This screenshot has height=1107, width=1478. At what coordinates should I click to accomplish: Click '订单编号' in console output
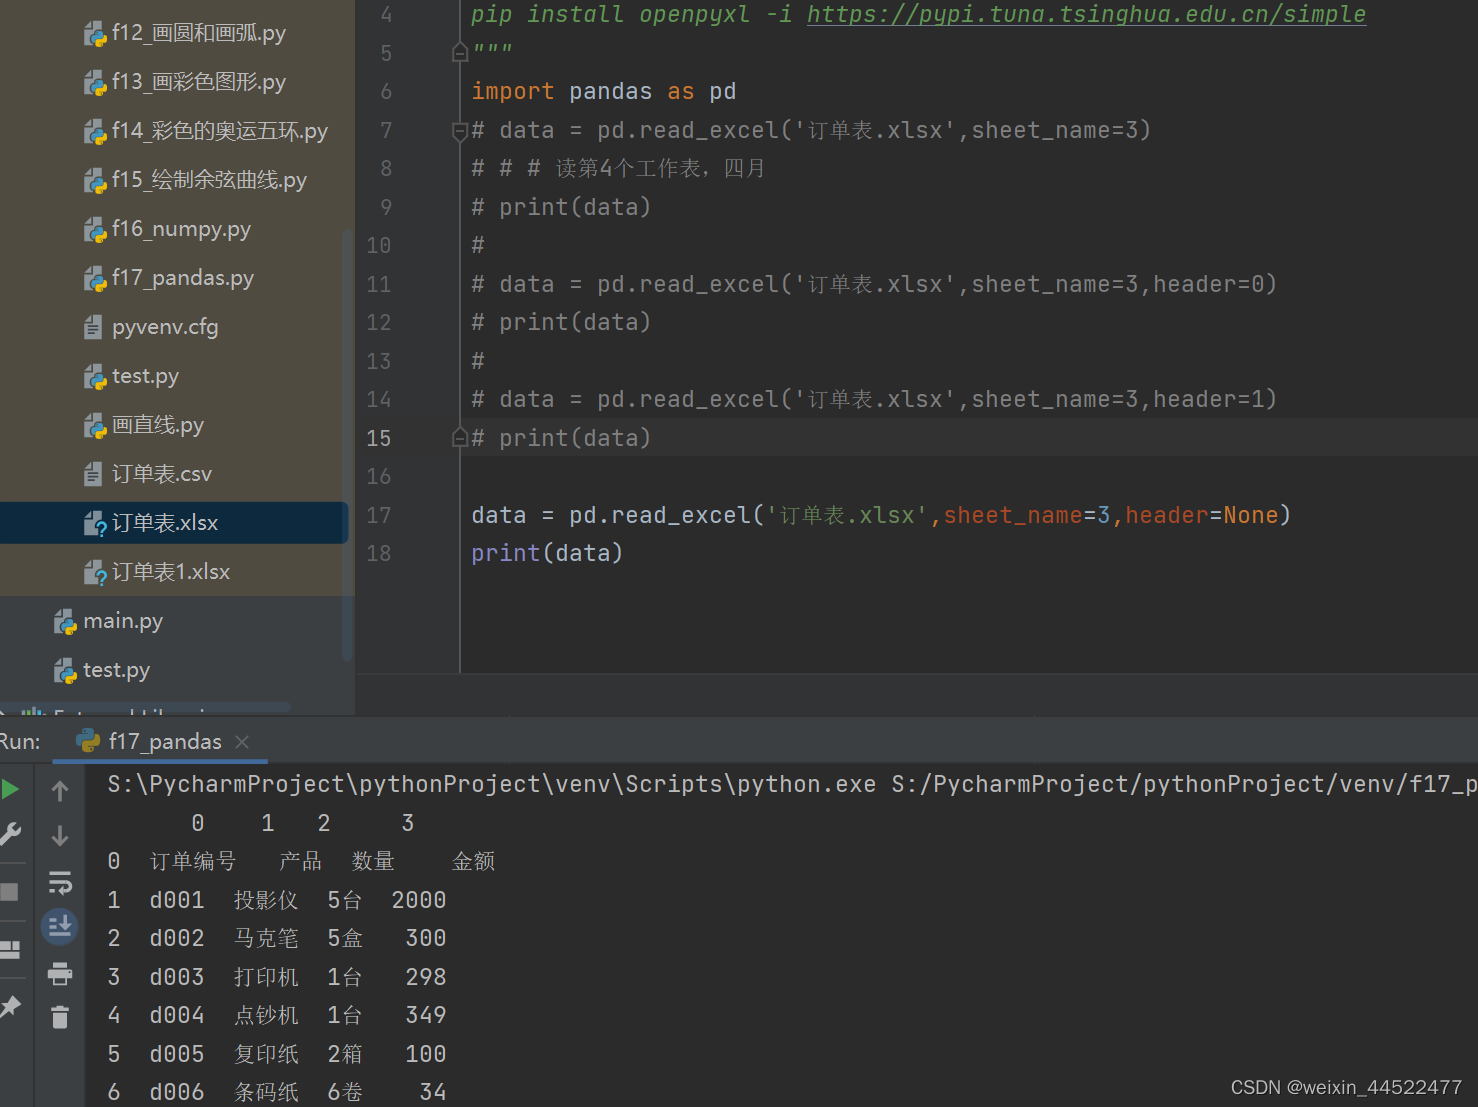click(x=193, y=861)
